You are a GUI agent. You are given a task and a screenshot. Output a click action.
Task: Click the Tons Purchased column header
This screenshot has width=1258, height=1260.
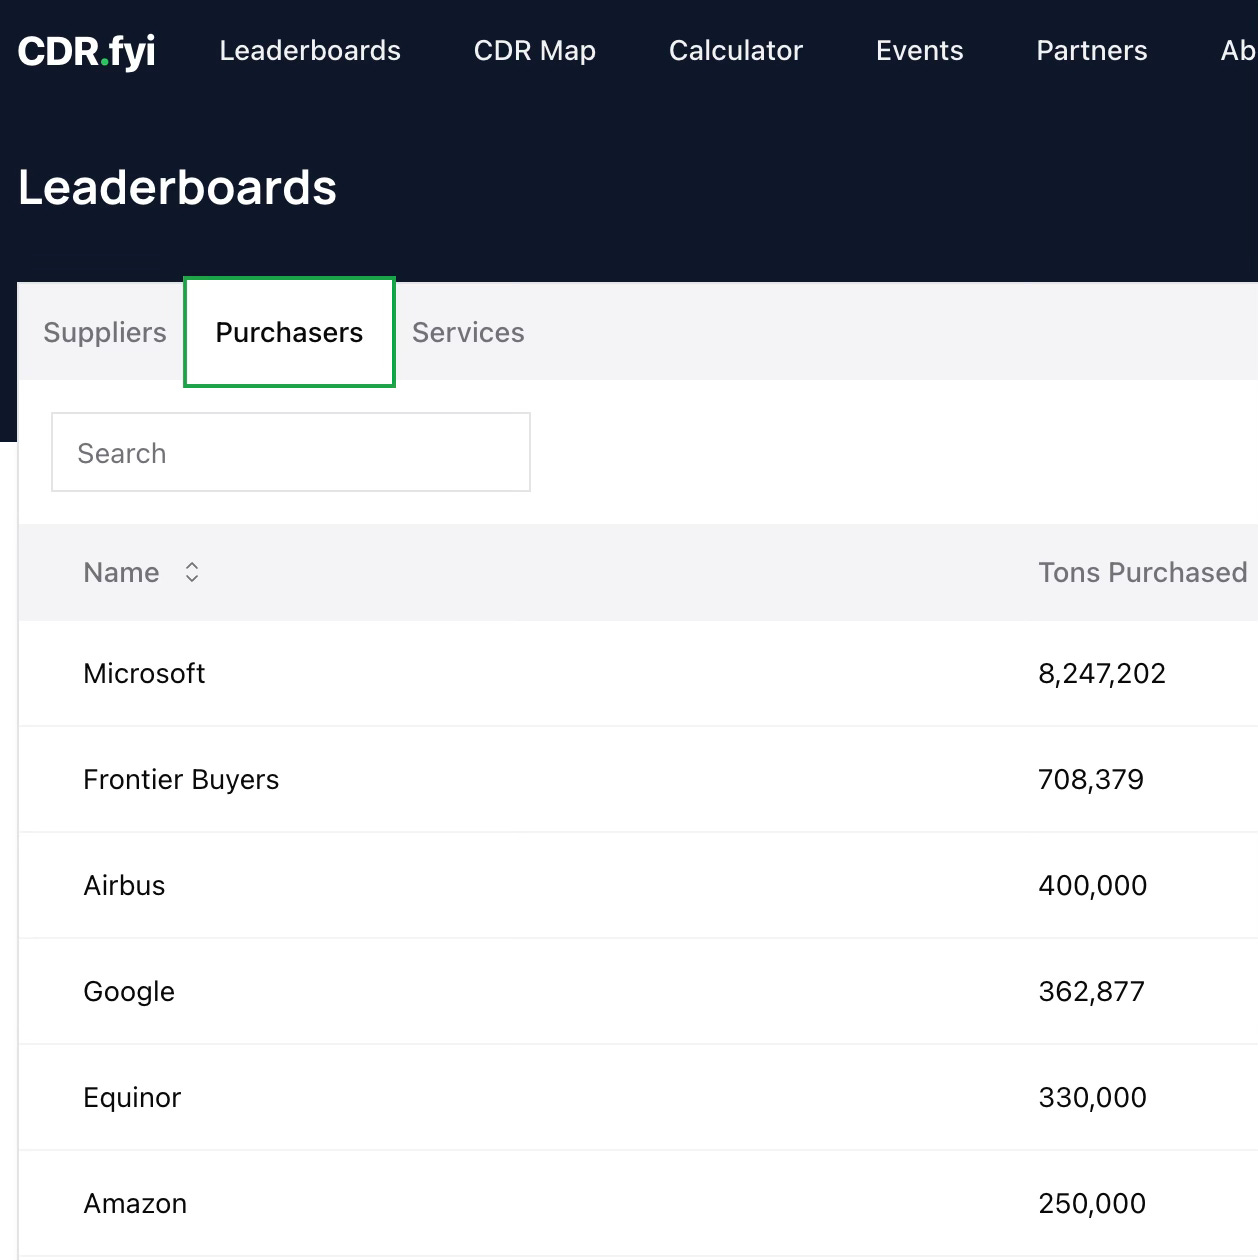click(1143, 572)
